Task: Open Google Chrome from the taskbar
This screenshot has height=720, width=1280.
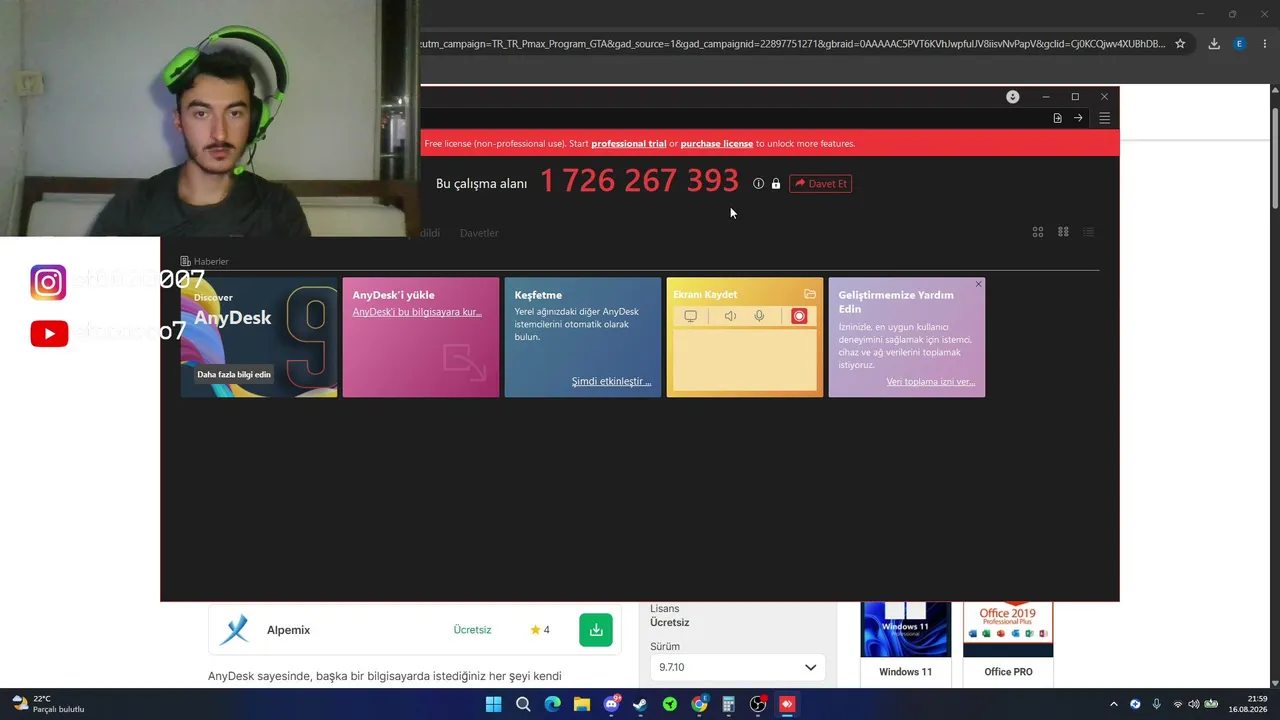Action: point(699,704)
